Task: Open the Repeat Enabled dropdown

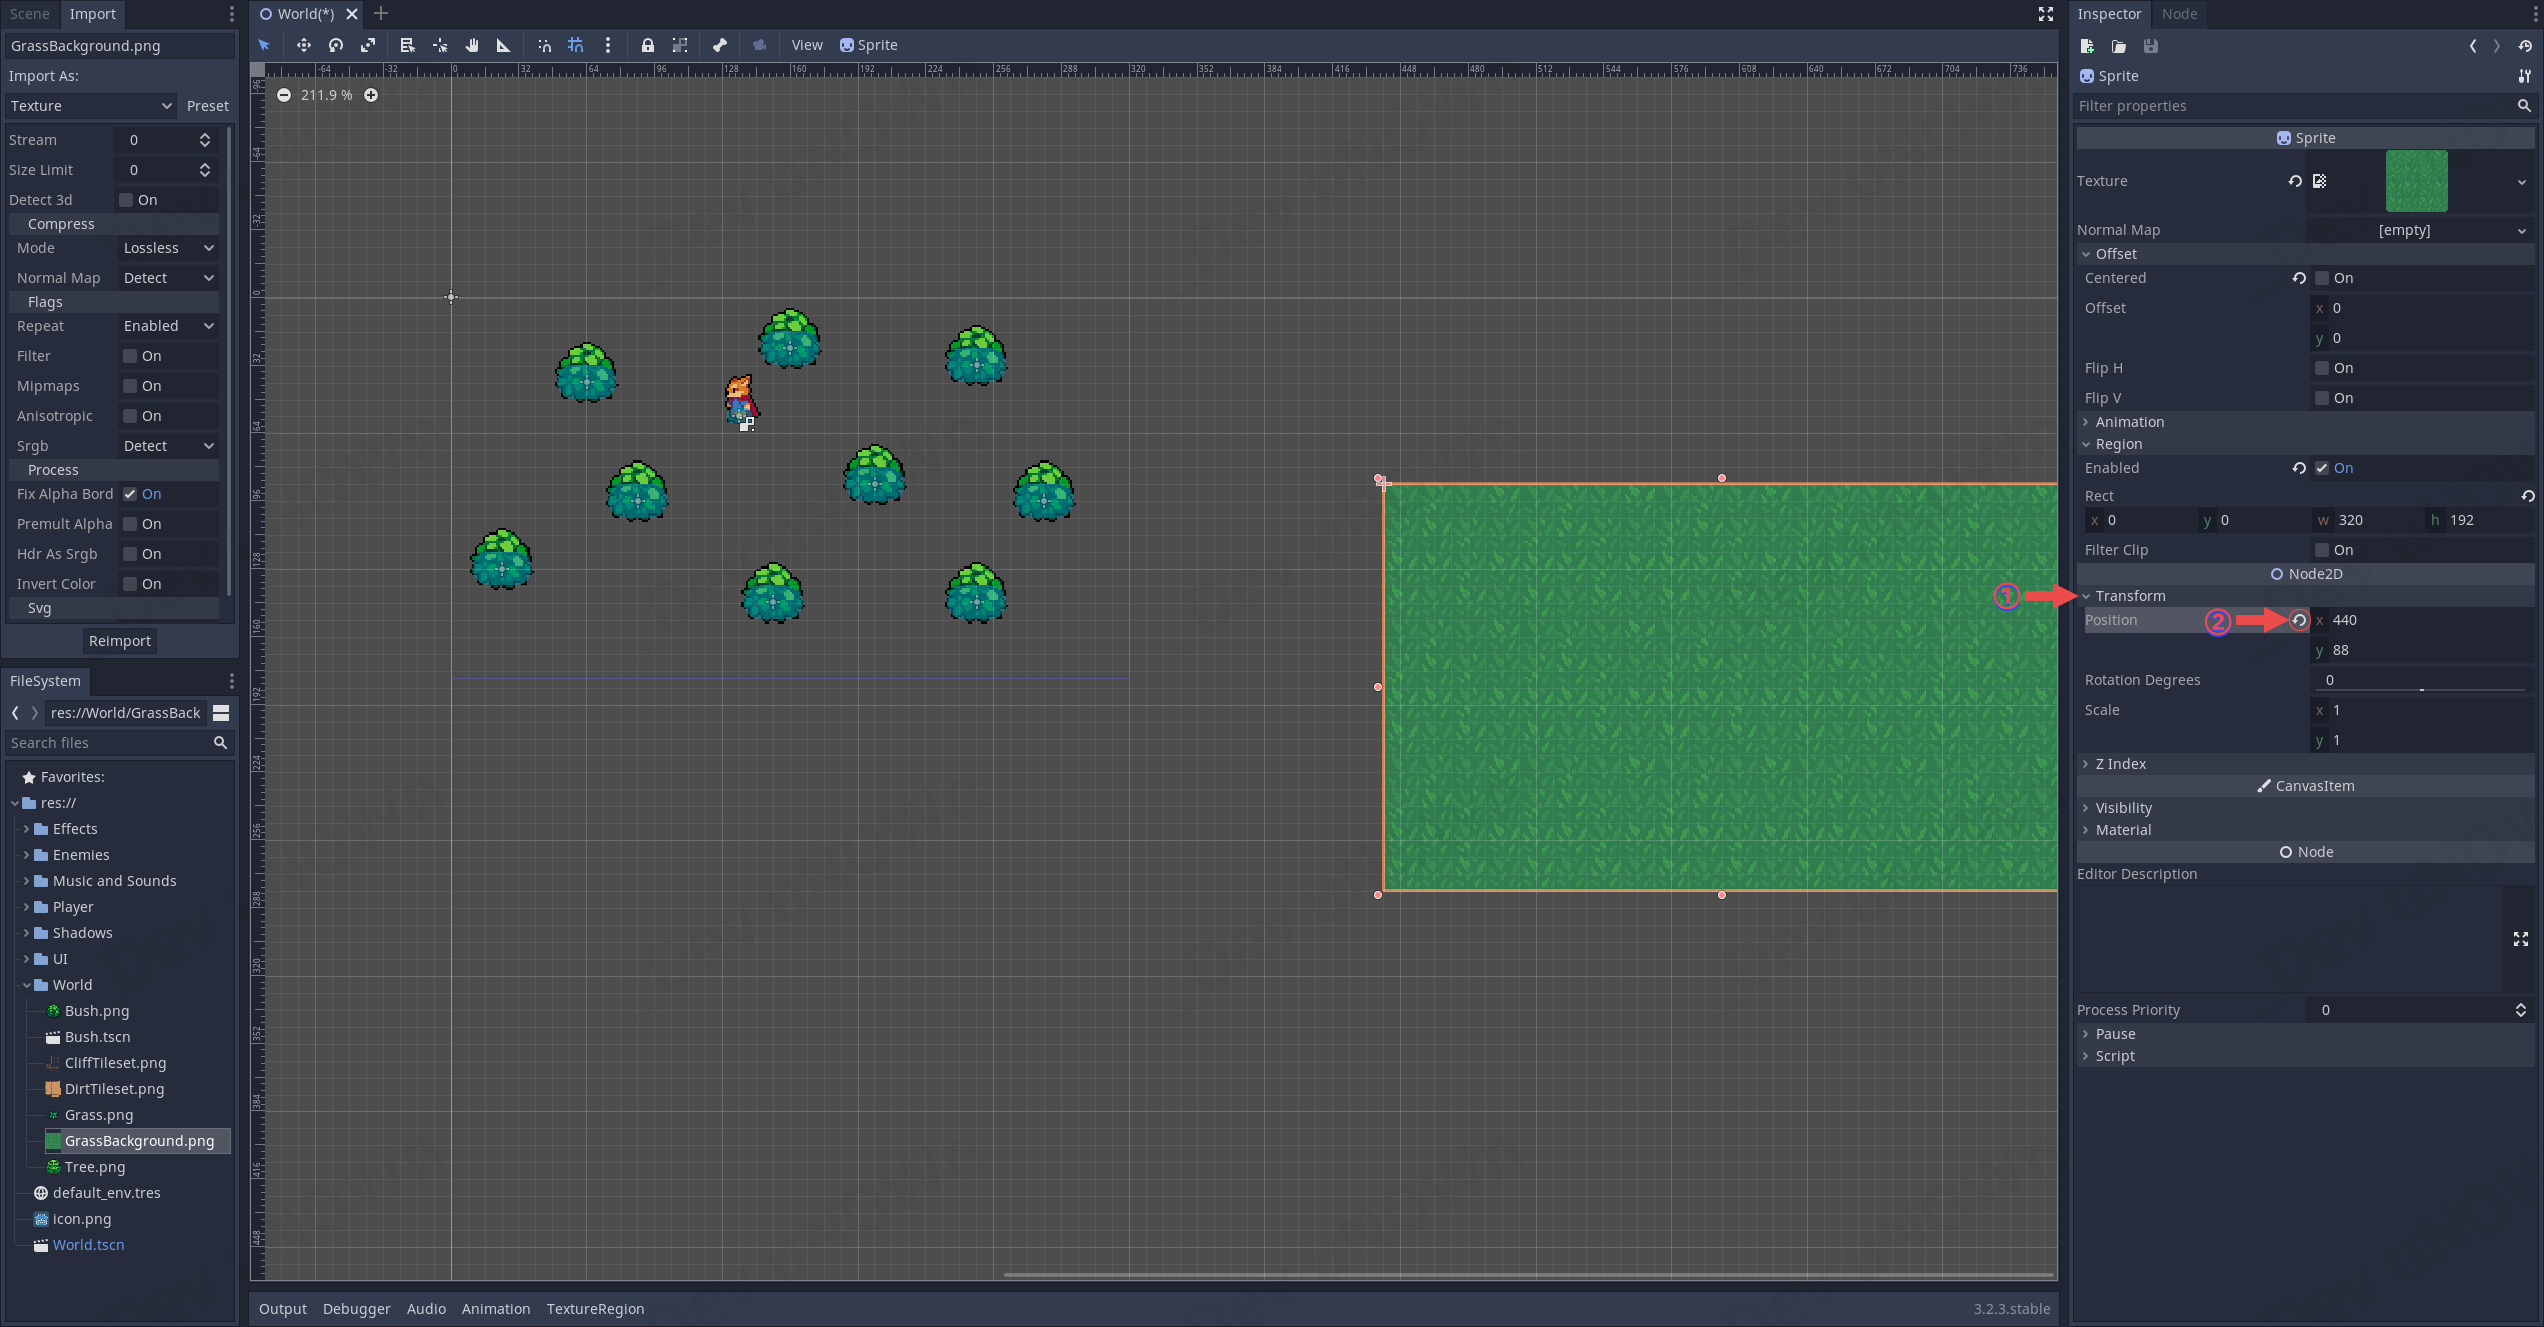Action: point(168,326)
